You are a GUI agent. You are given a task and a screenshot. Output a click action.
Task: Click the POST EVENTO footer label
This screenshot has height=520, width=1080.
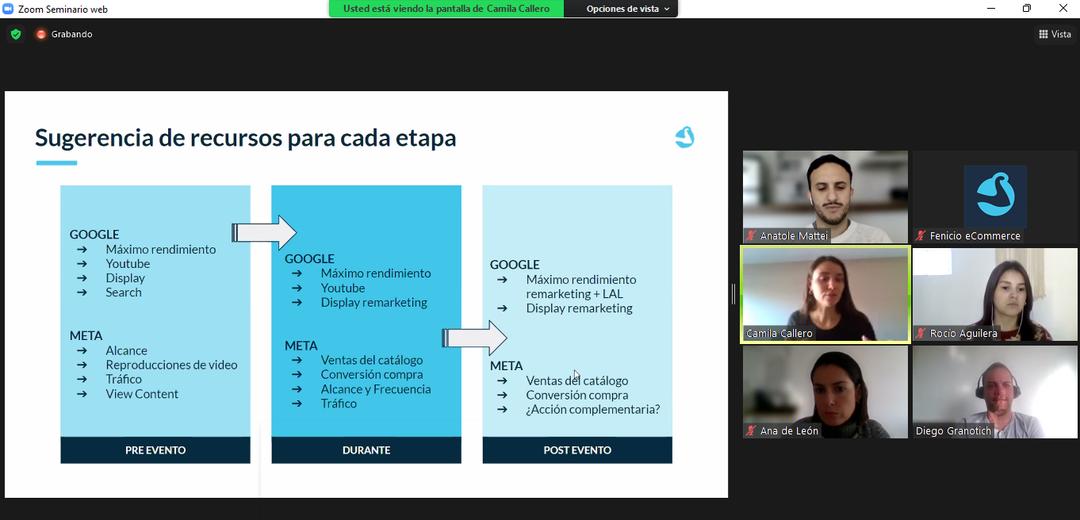click(577, 450)
